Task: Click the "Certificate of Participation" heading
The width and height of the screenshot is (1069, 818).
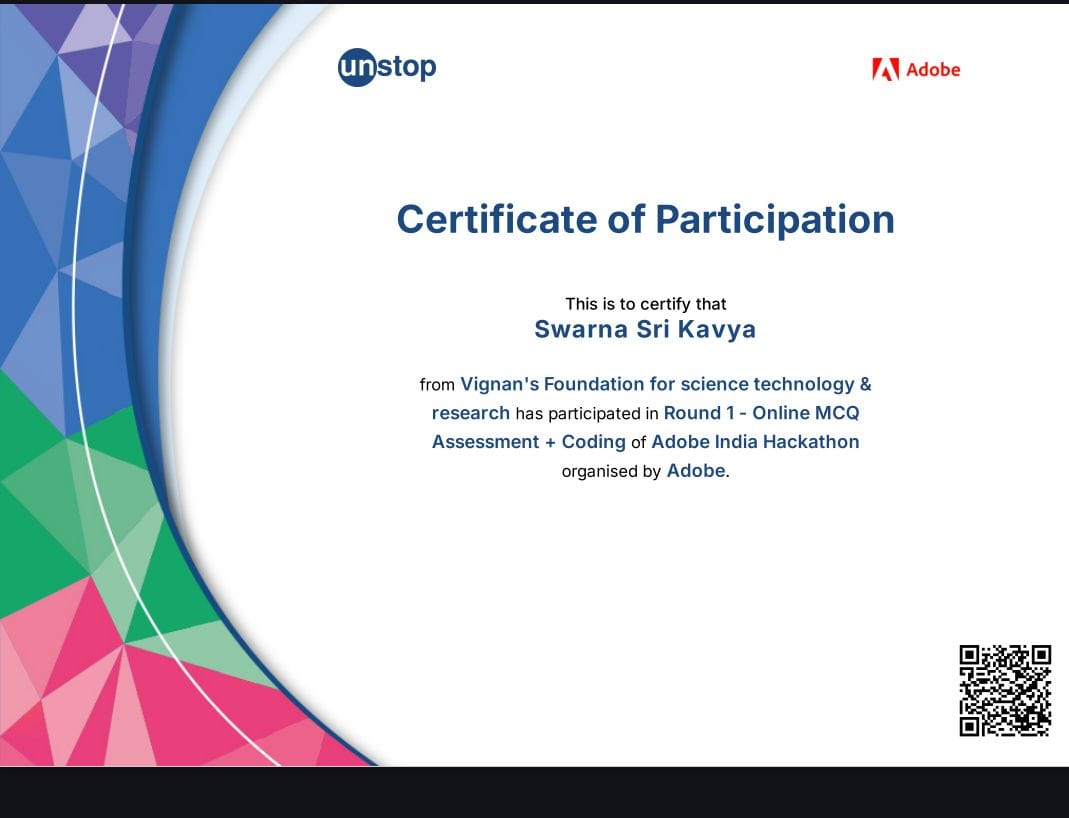Action: coord(646,219)
